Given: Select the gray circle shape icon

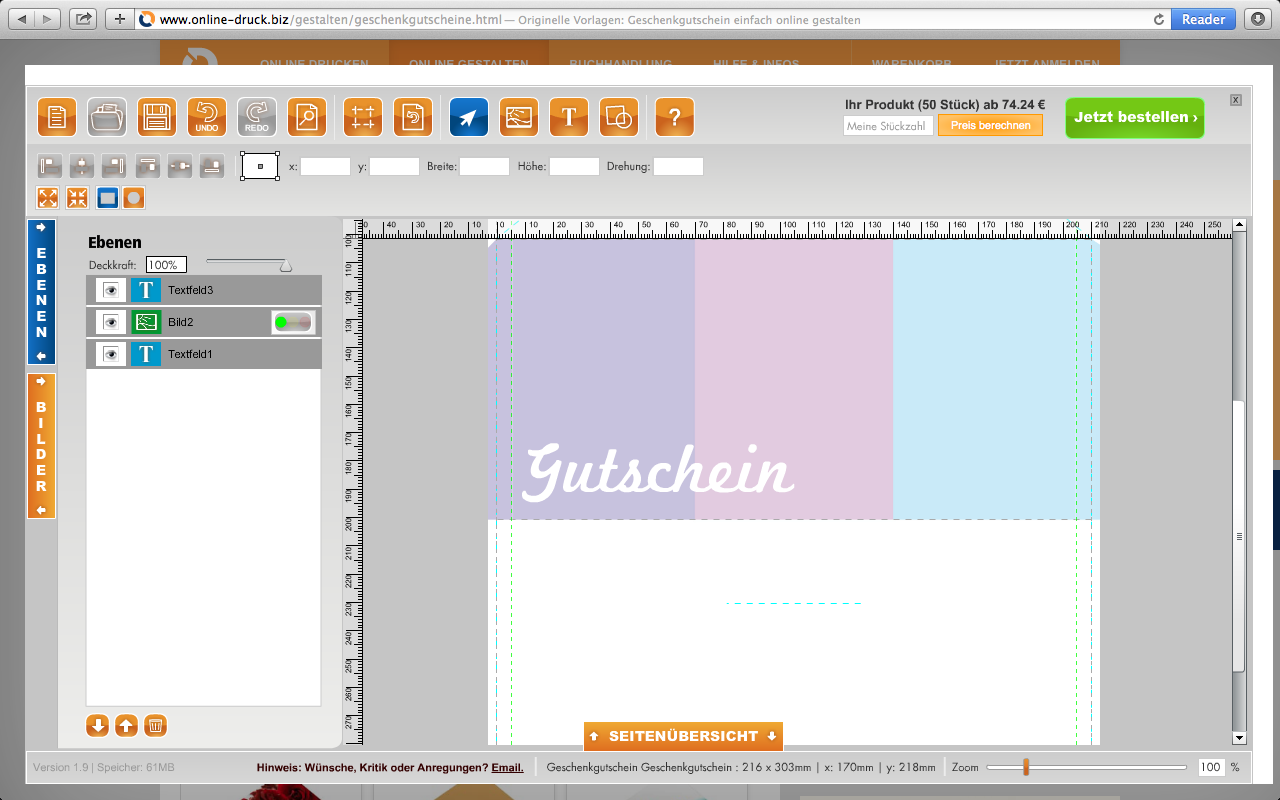Looking at the screenshot, I should [134, 197].
